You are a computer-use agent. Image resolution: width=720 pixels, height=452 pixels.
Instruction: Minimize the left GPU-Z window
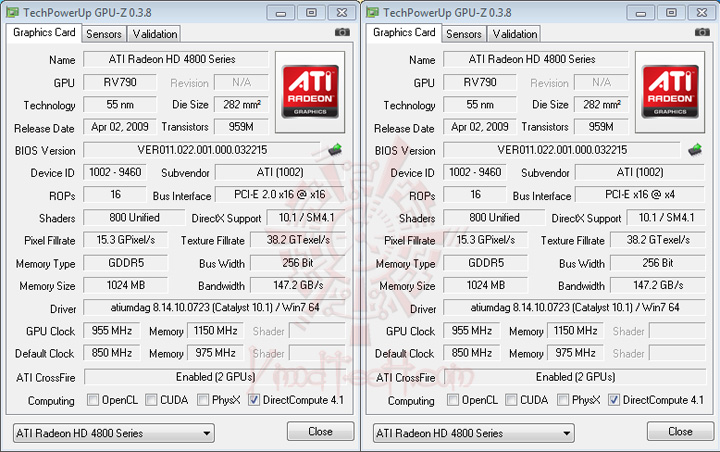tap(281, 13)
